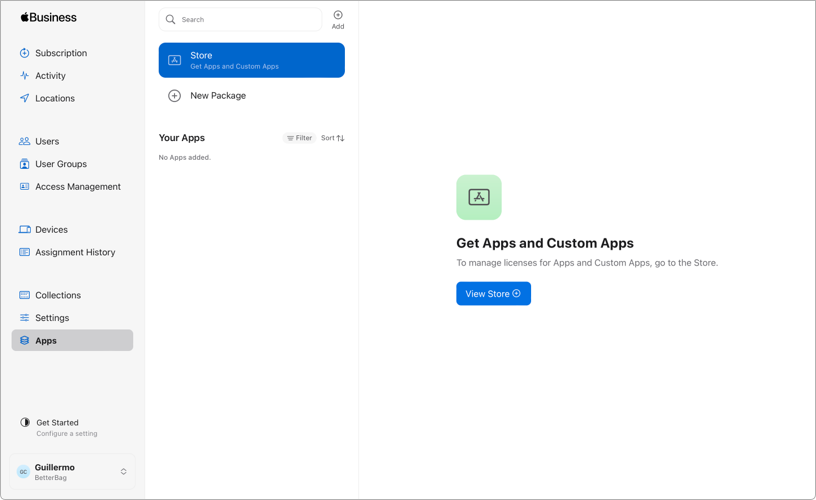
Task: Click the View Store button
Action: click(x=493, y=294)
